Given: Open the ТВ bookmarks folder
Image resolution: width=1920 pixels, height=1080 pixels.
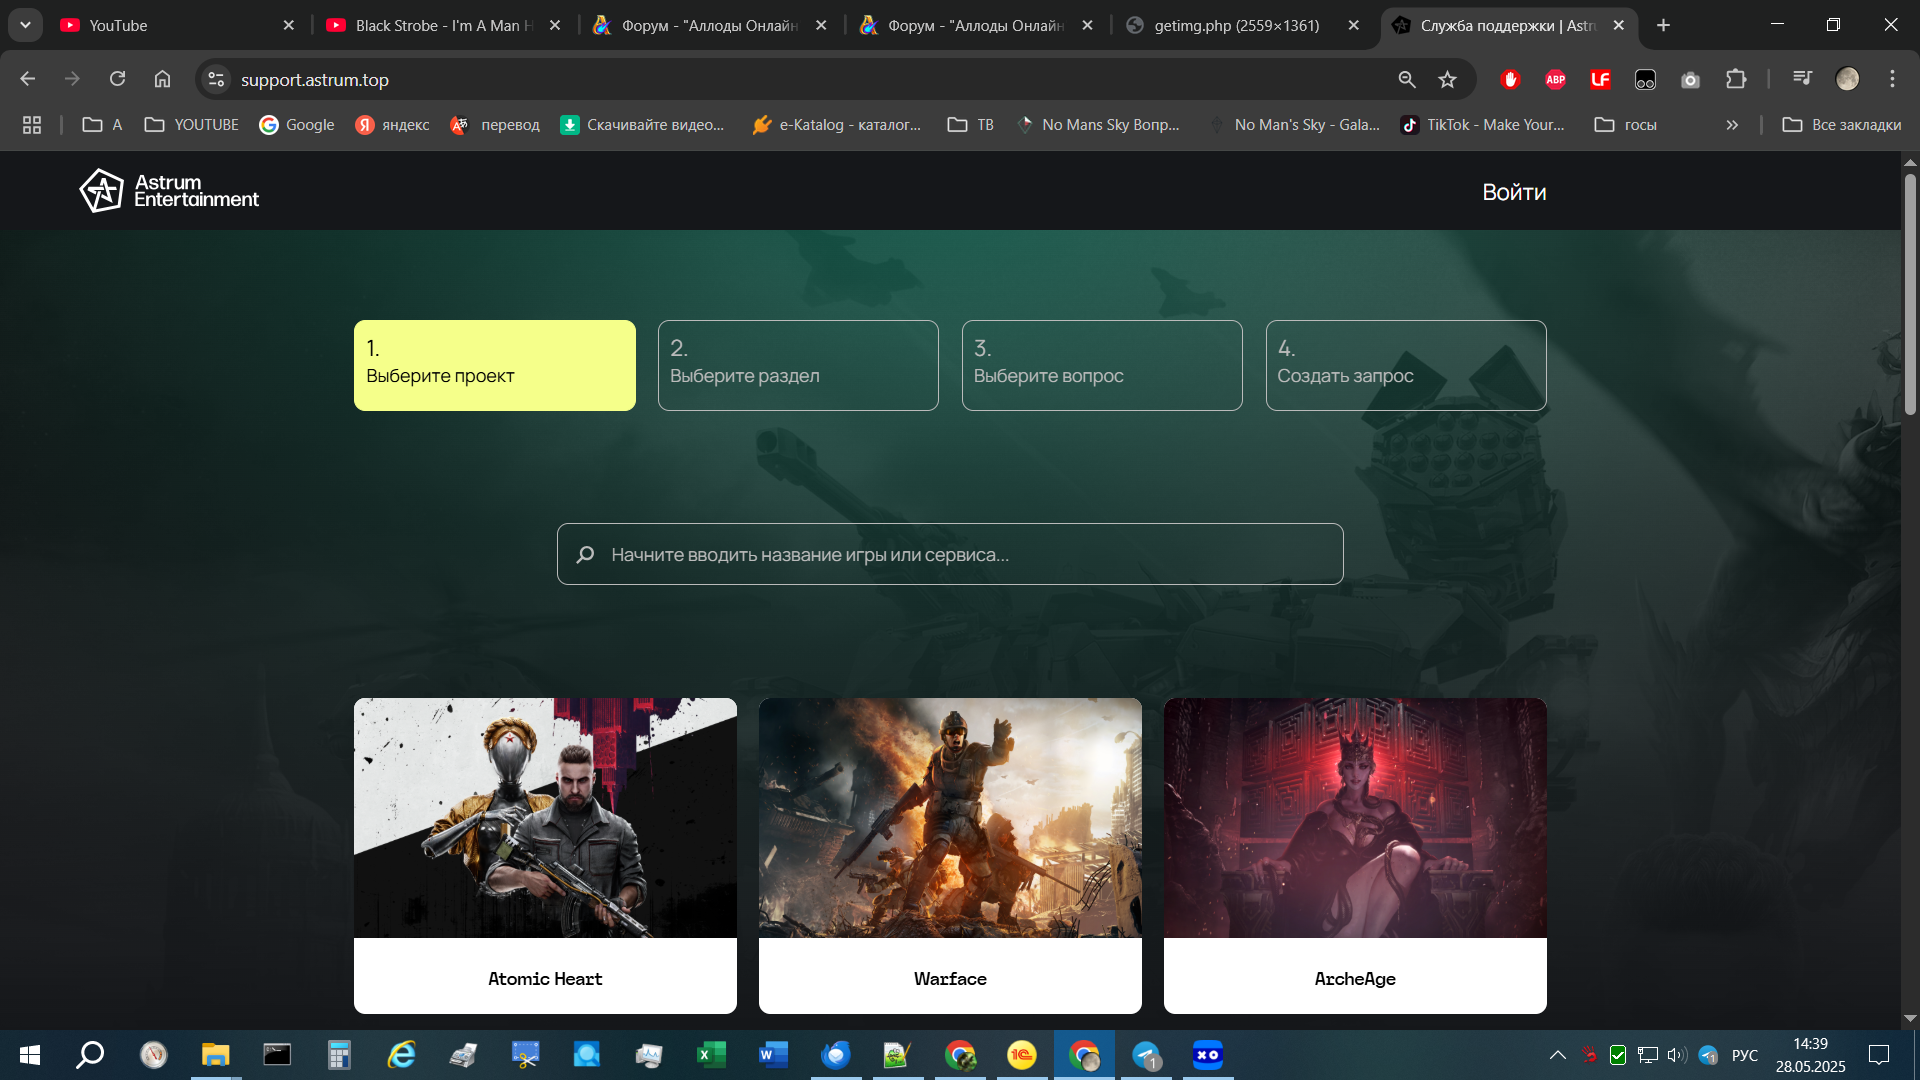Looking at the screenshot, I should tap(971, 125).
